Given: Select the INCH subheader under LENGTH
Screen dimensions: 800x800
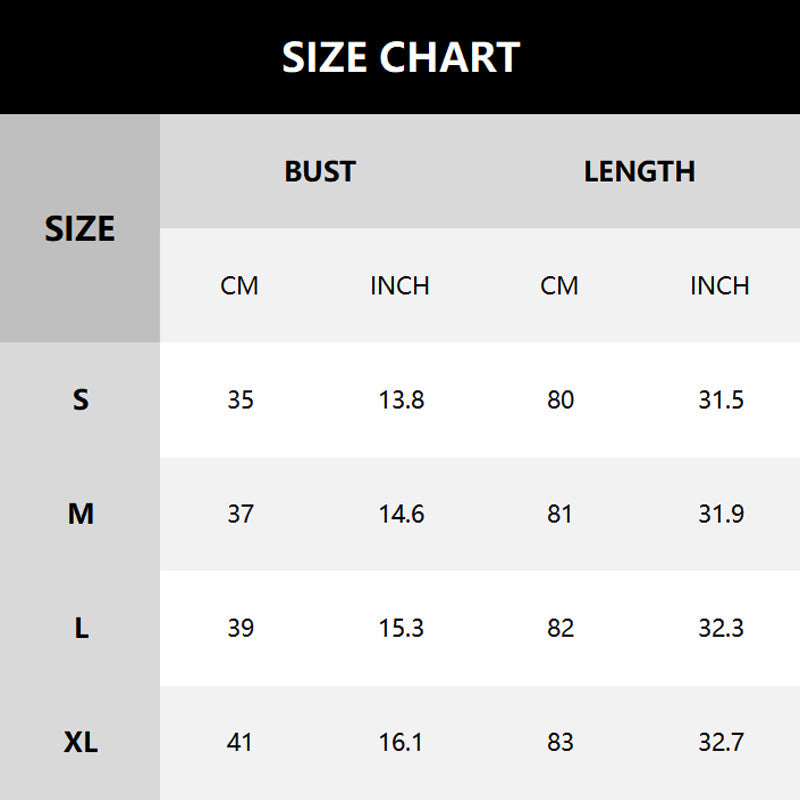Looking at the screenshot, I should (x=719, y=286).
